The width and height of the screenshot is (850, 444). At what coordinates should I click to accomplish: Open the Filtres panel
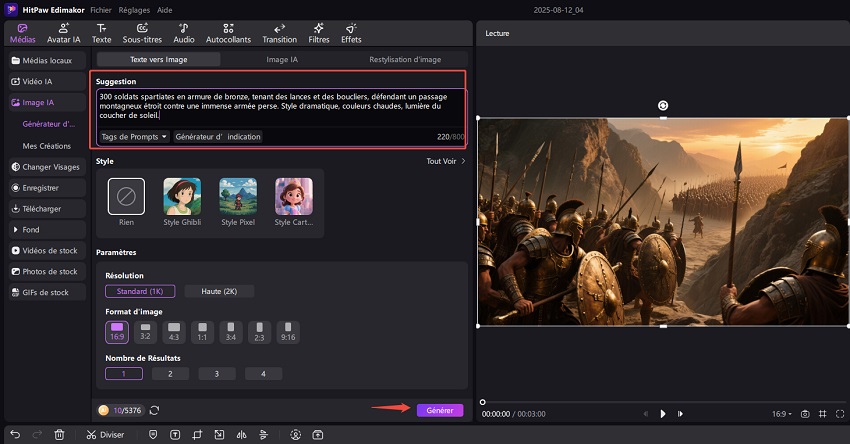pos(319,33)
